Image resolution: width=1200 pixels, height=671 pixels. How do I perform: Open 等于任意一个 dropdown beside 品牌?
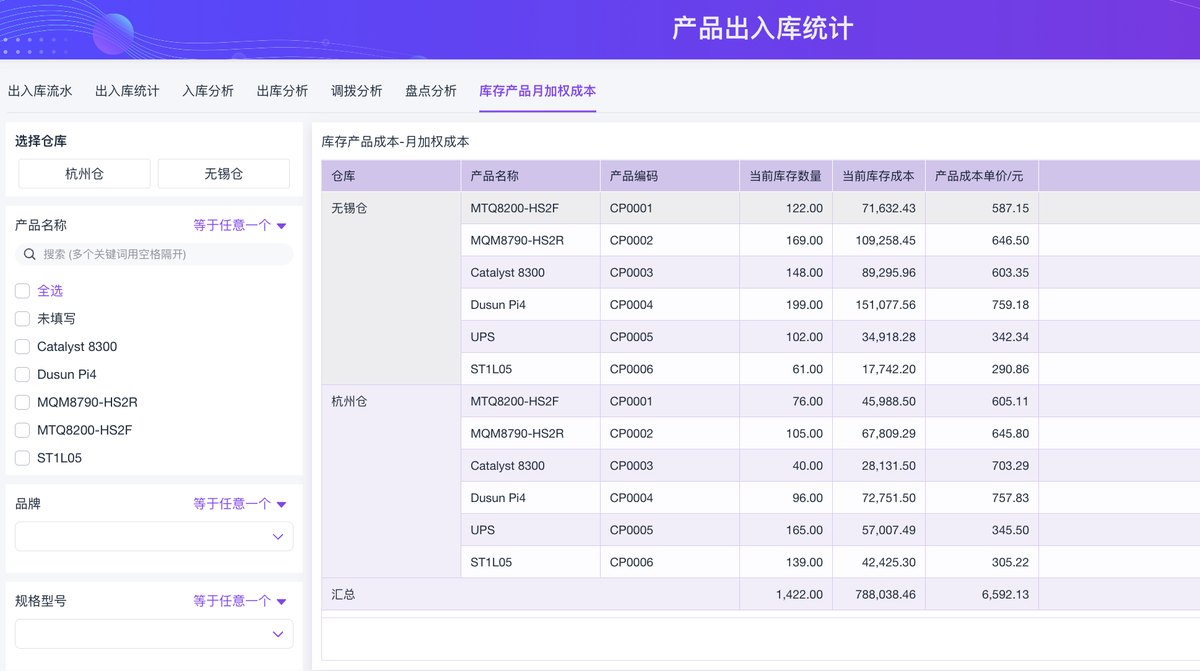[x=240, y=505]
